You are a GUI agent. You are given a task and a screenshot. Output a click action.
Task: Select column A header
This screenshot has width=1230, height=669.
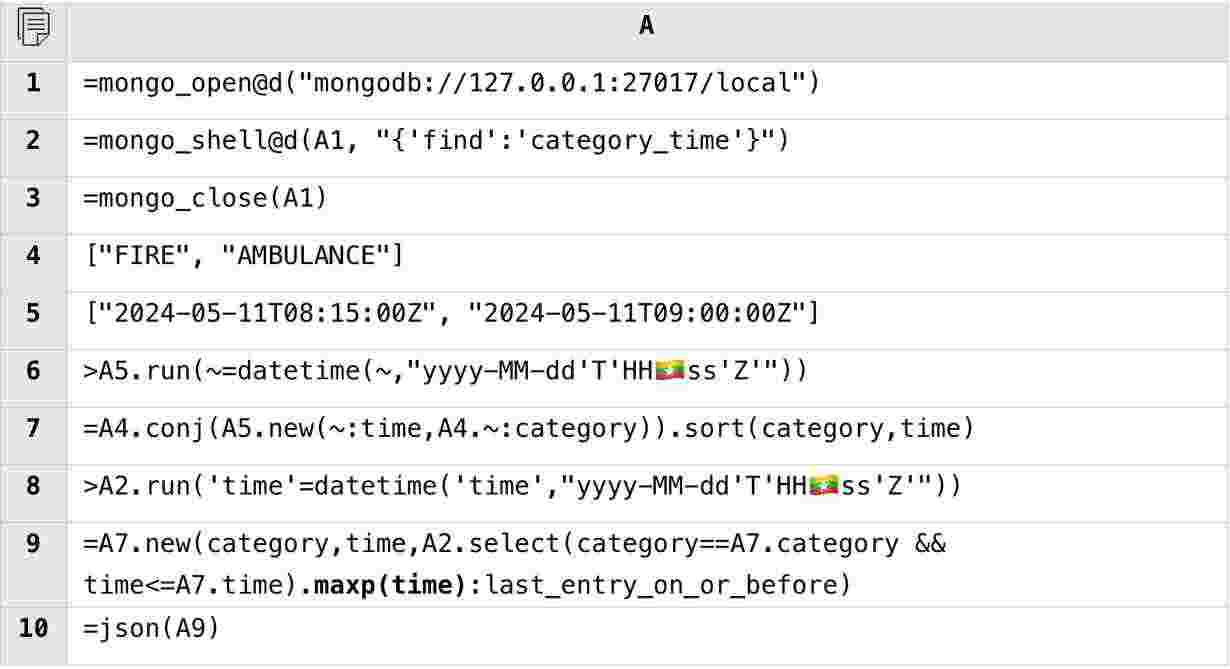point(647,27)
